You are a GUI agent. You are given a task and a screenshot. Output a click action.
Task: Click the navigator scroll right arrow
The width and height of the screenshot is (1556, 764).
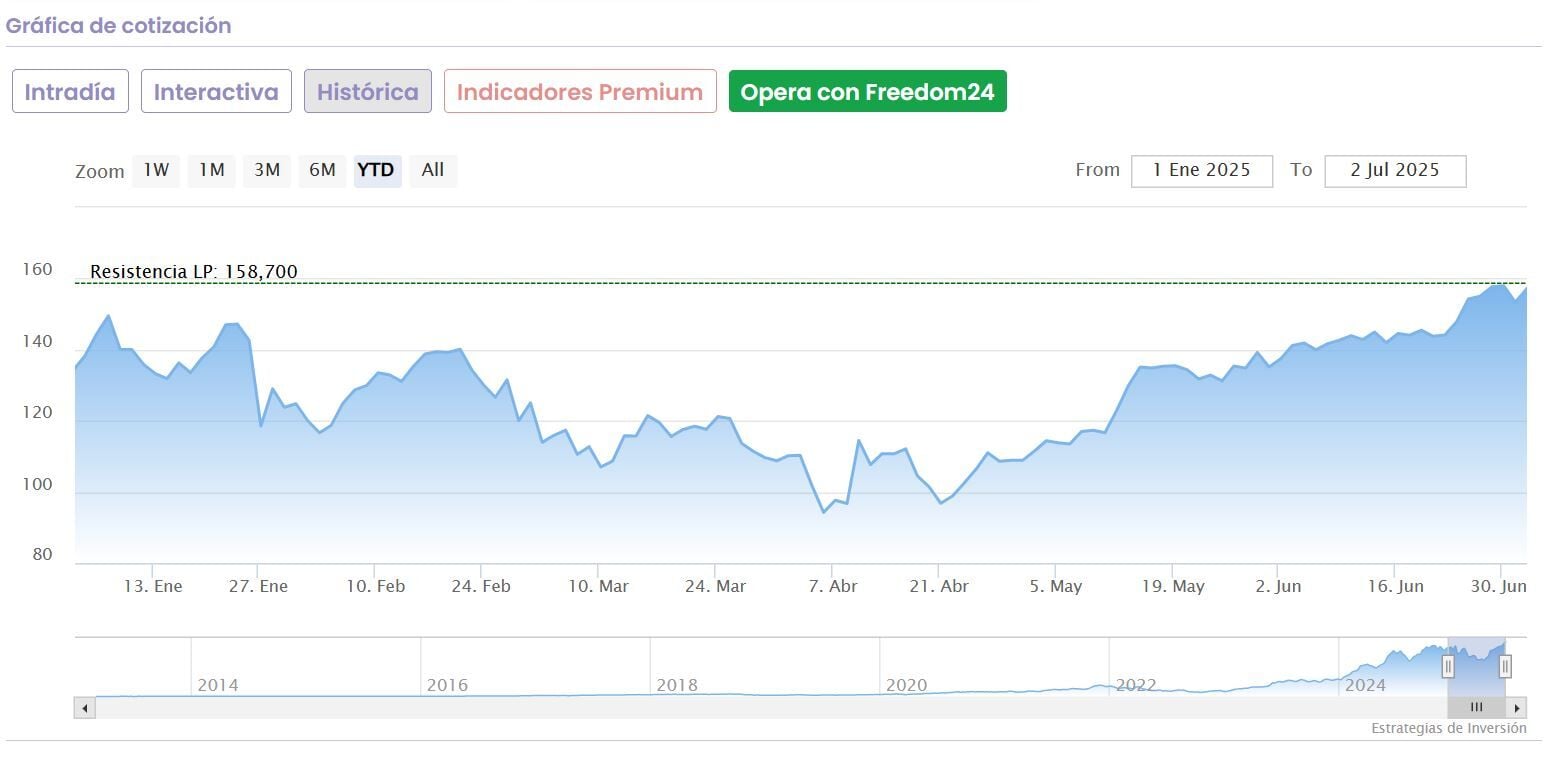coord(1517,708)
